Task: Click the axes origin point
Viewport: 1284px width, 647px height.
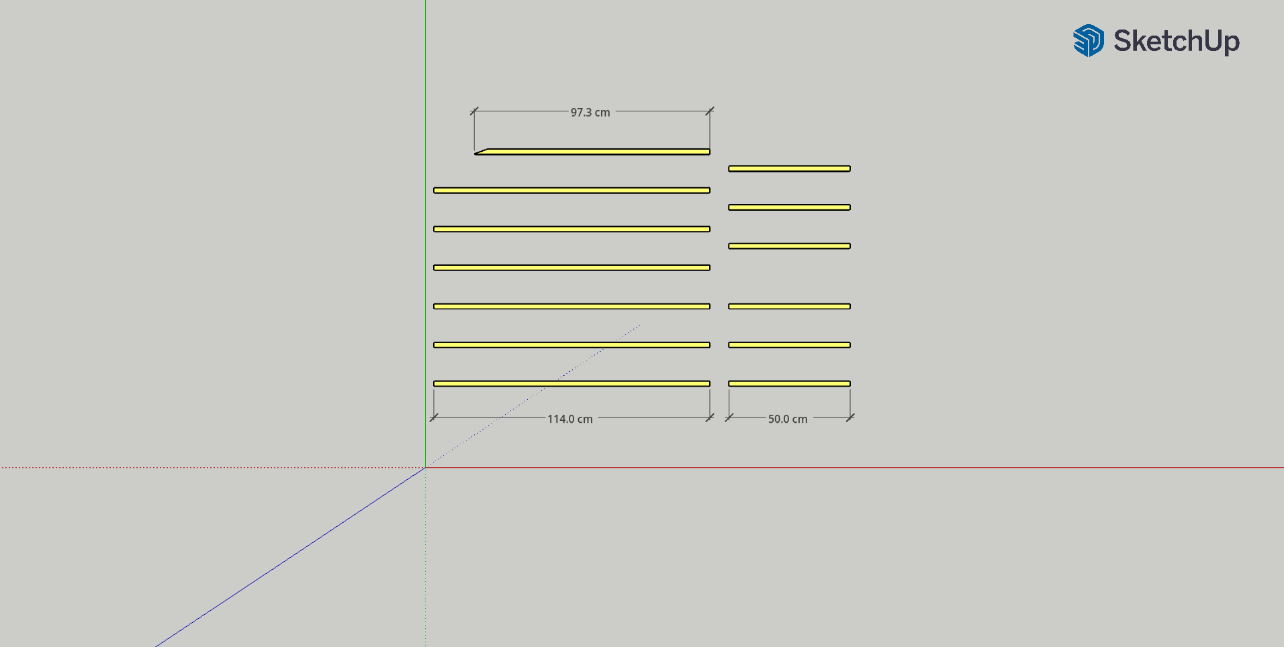Action: pos(426,467)
